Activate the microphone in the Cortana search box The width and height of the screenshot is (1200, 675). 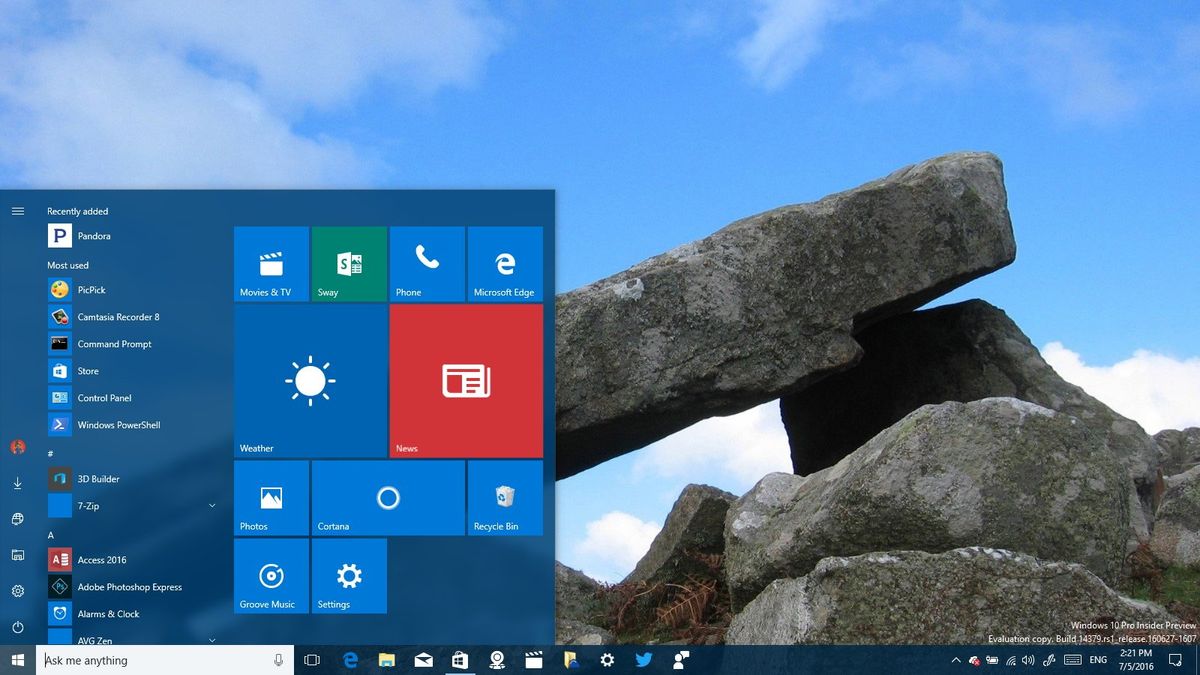pyautogui.click(x=277, y=660)
